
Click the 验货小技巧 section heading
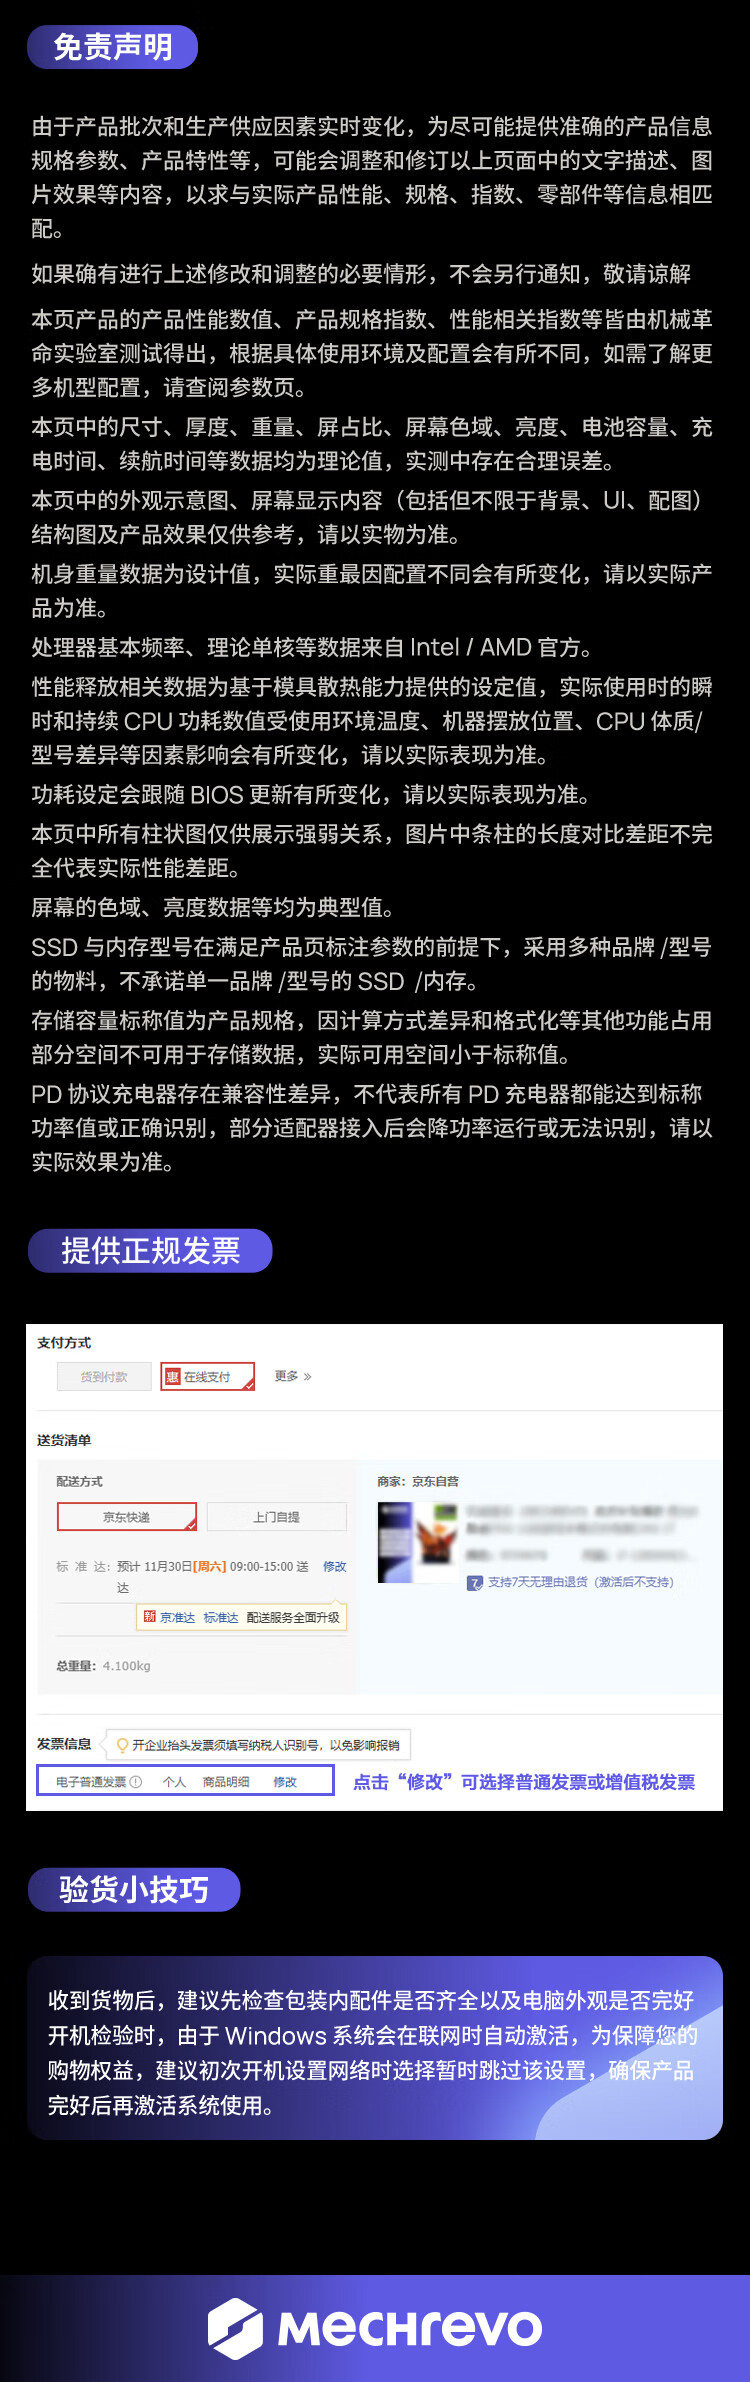pyautogui.click(x=134, y=1889)
